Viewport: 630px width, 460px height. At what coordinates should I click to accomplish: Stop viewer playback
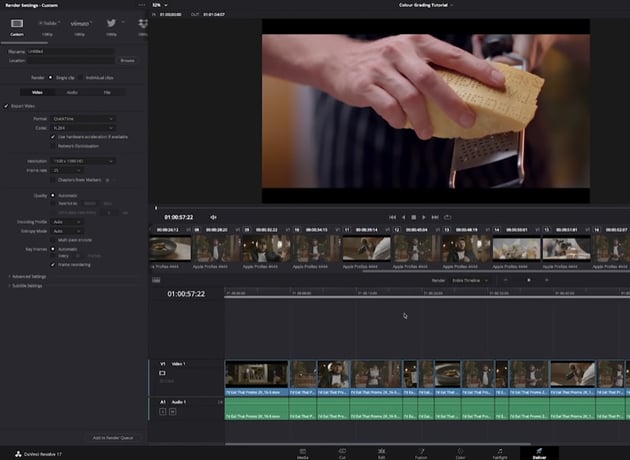[x=413, y=217]
